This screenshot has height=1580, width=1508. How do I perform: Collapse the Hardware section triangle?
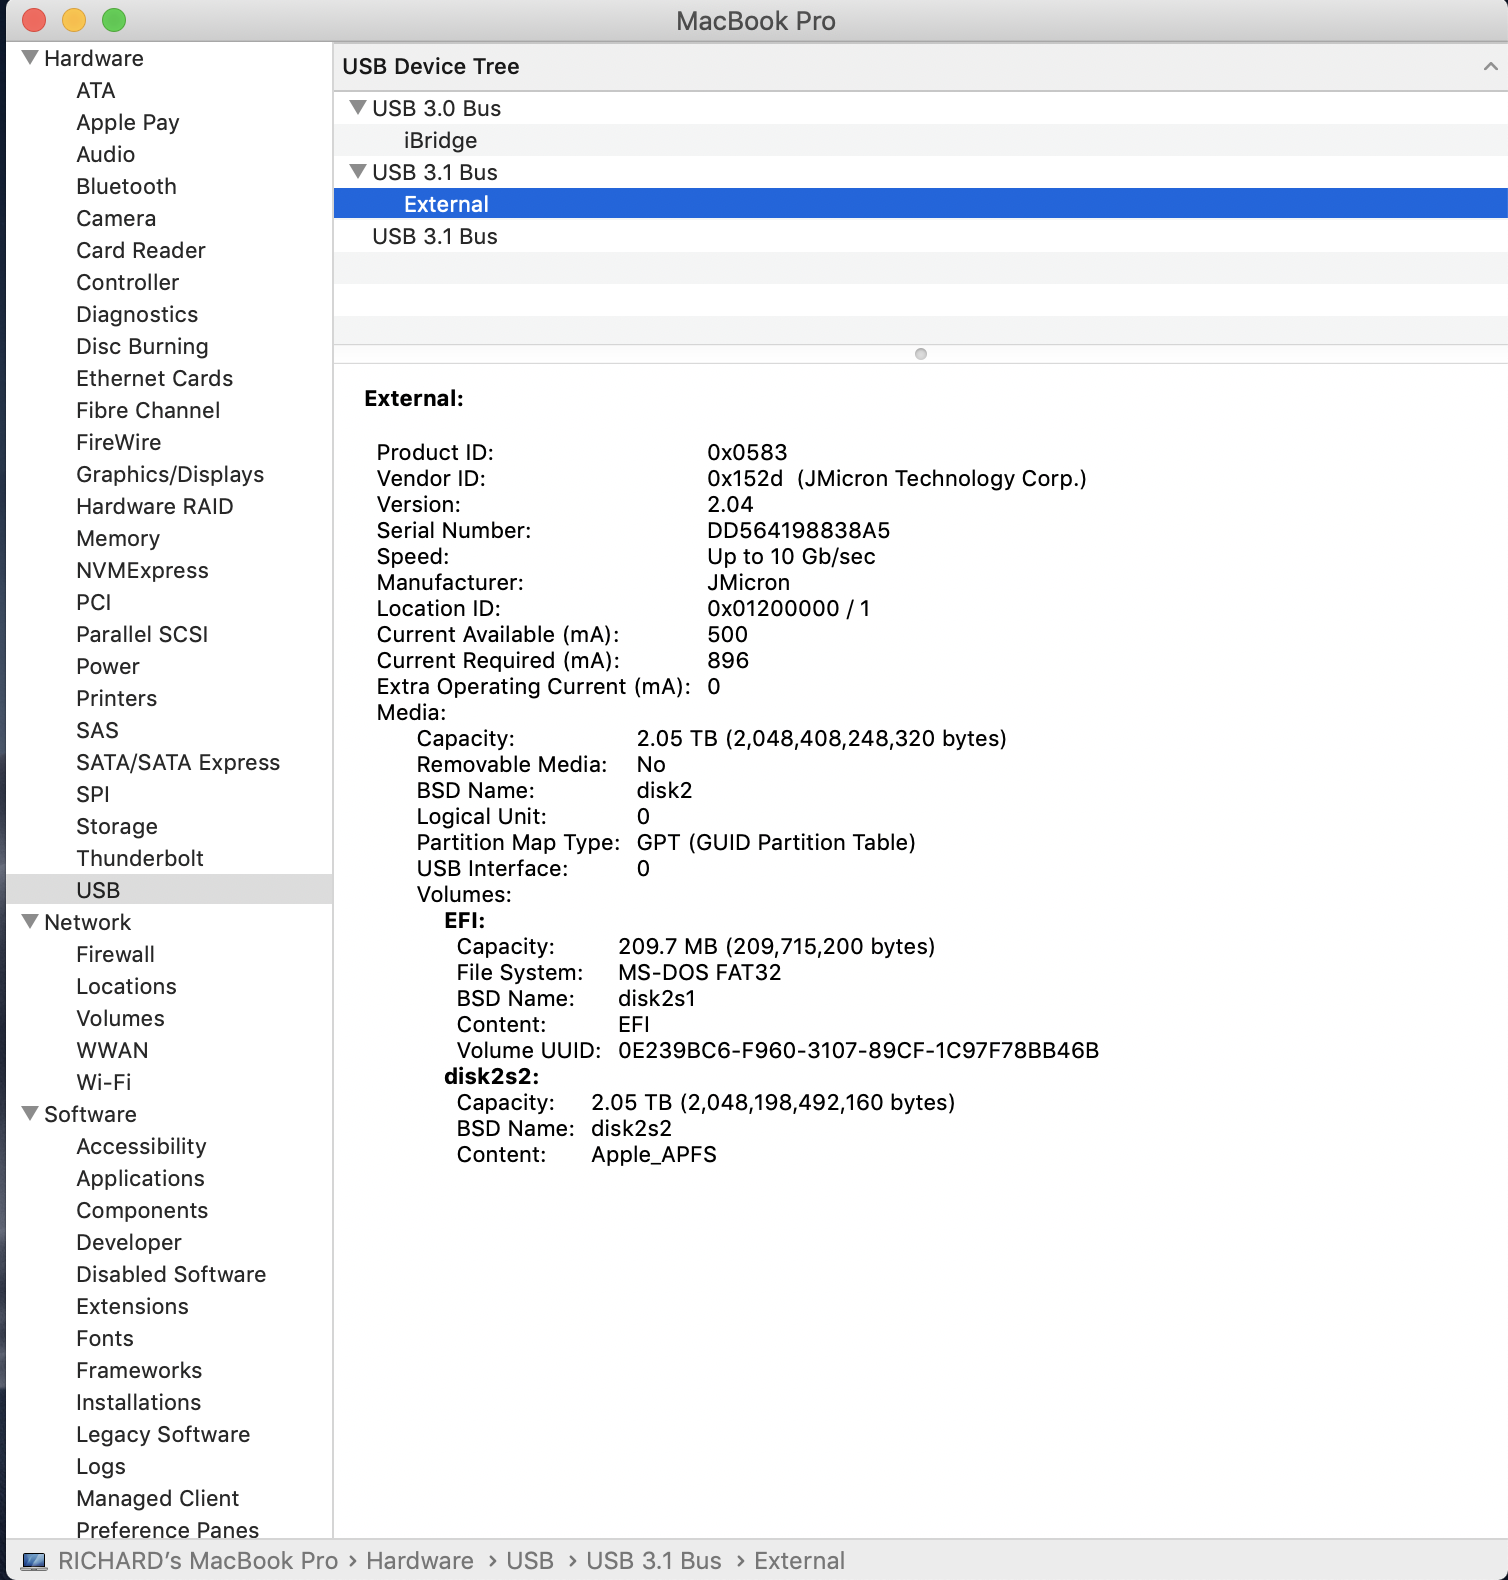tap(30, 57)
